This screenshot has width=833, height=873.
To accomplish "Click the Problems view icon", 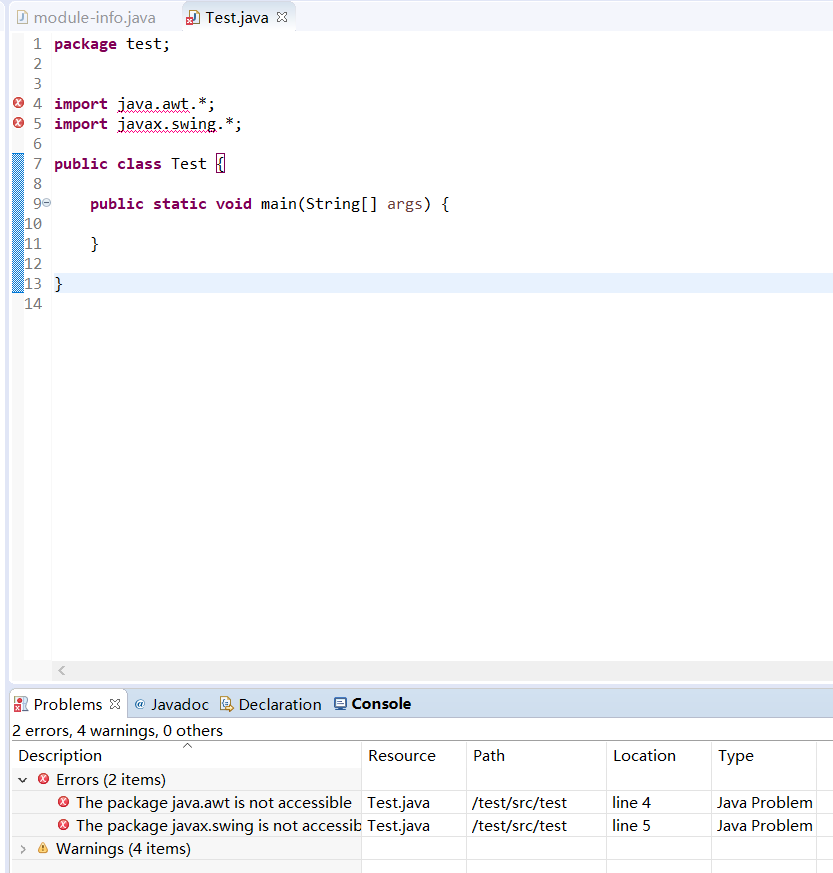I will pos(20,703).
